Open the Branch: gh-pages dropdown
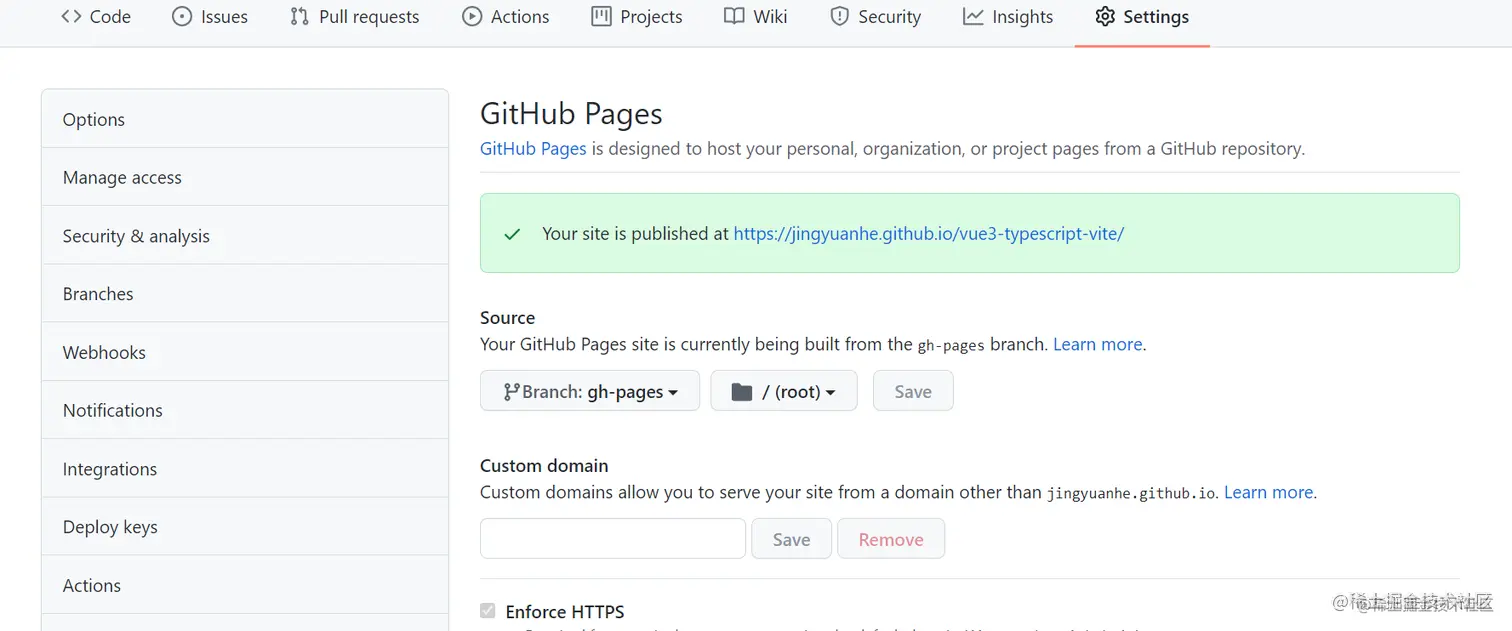 tap(589, 392)
